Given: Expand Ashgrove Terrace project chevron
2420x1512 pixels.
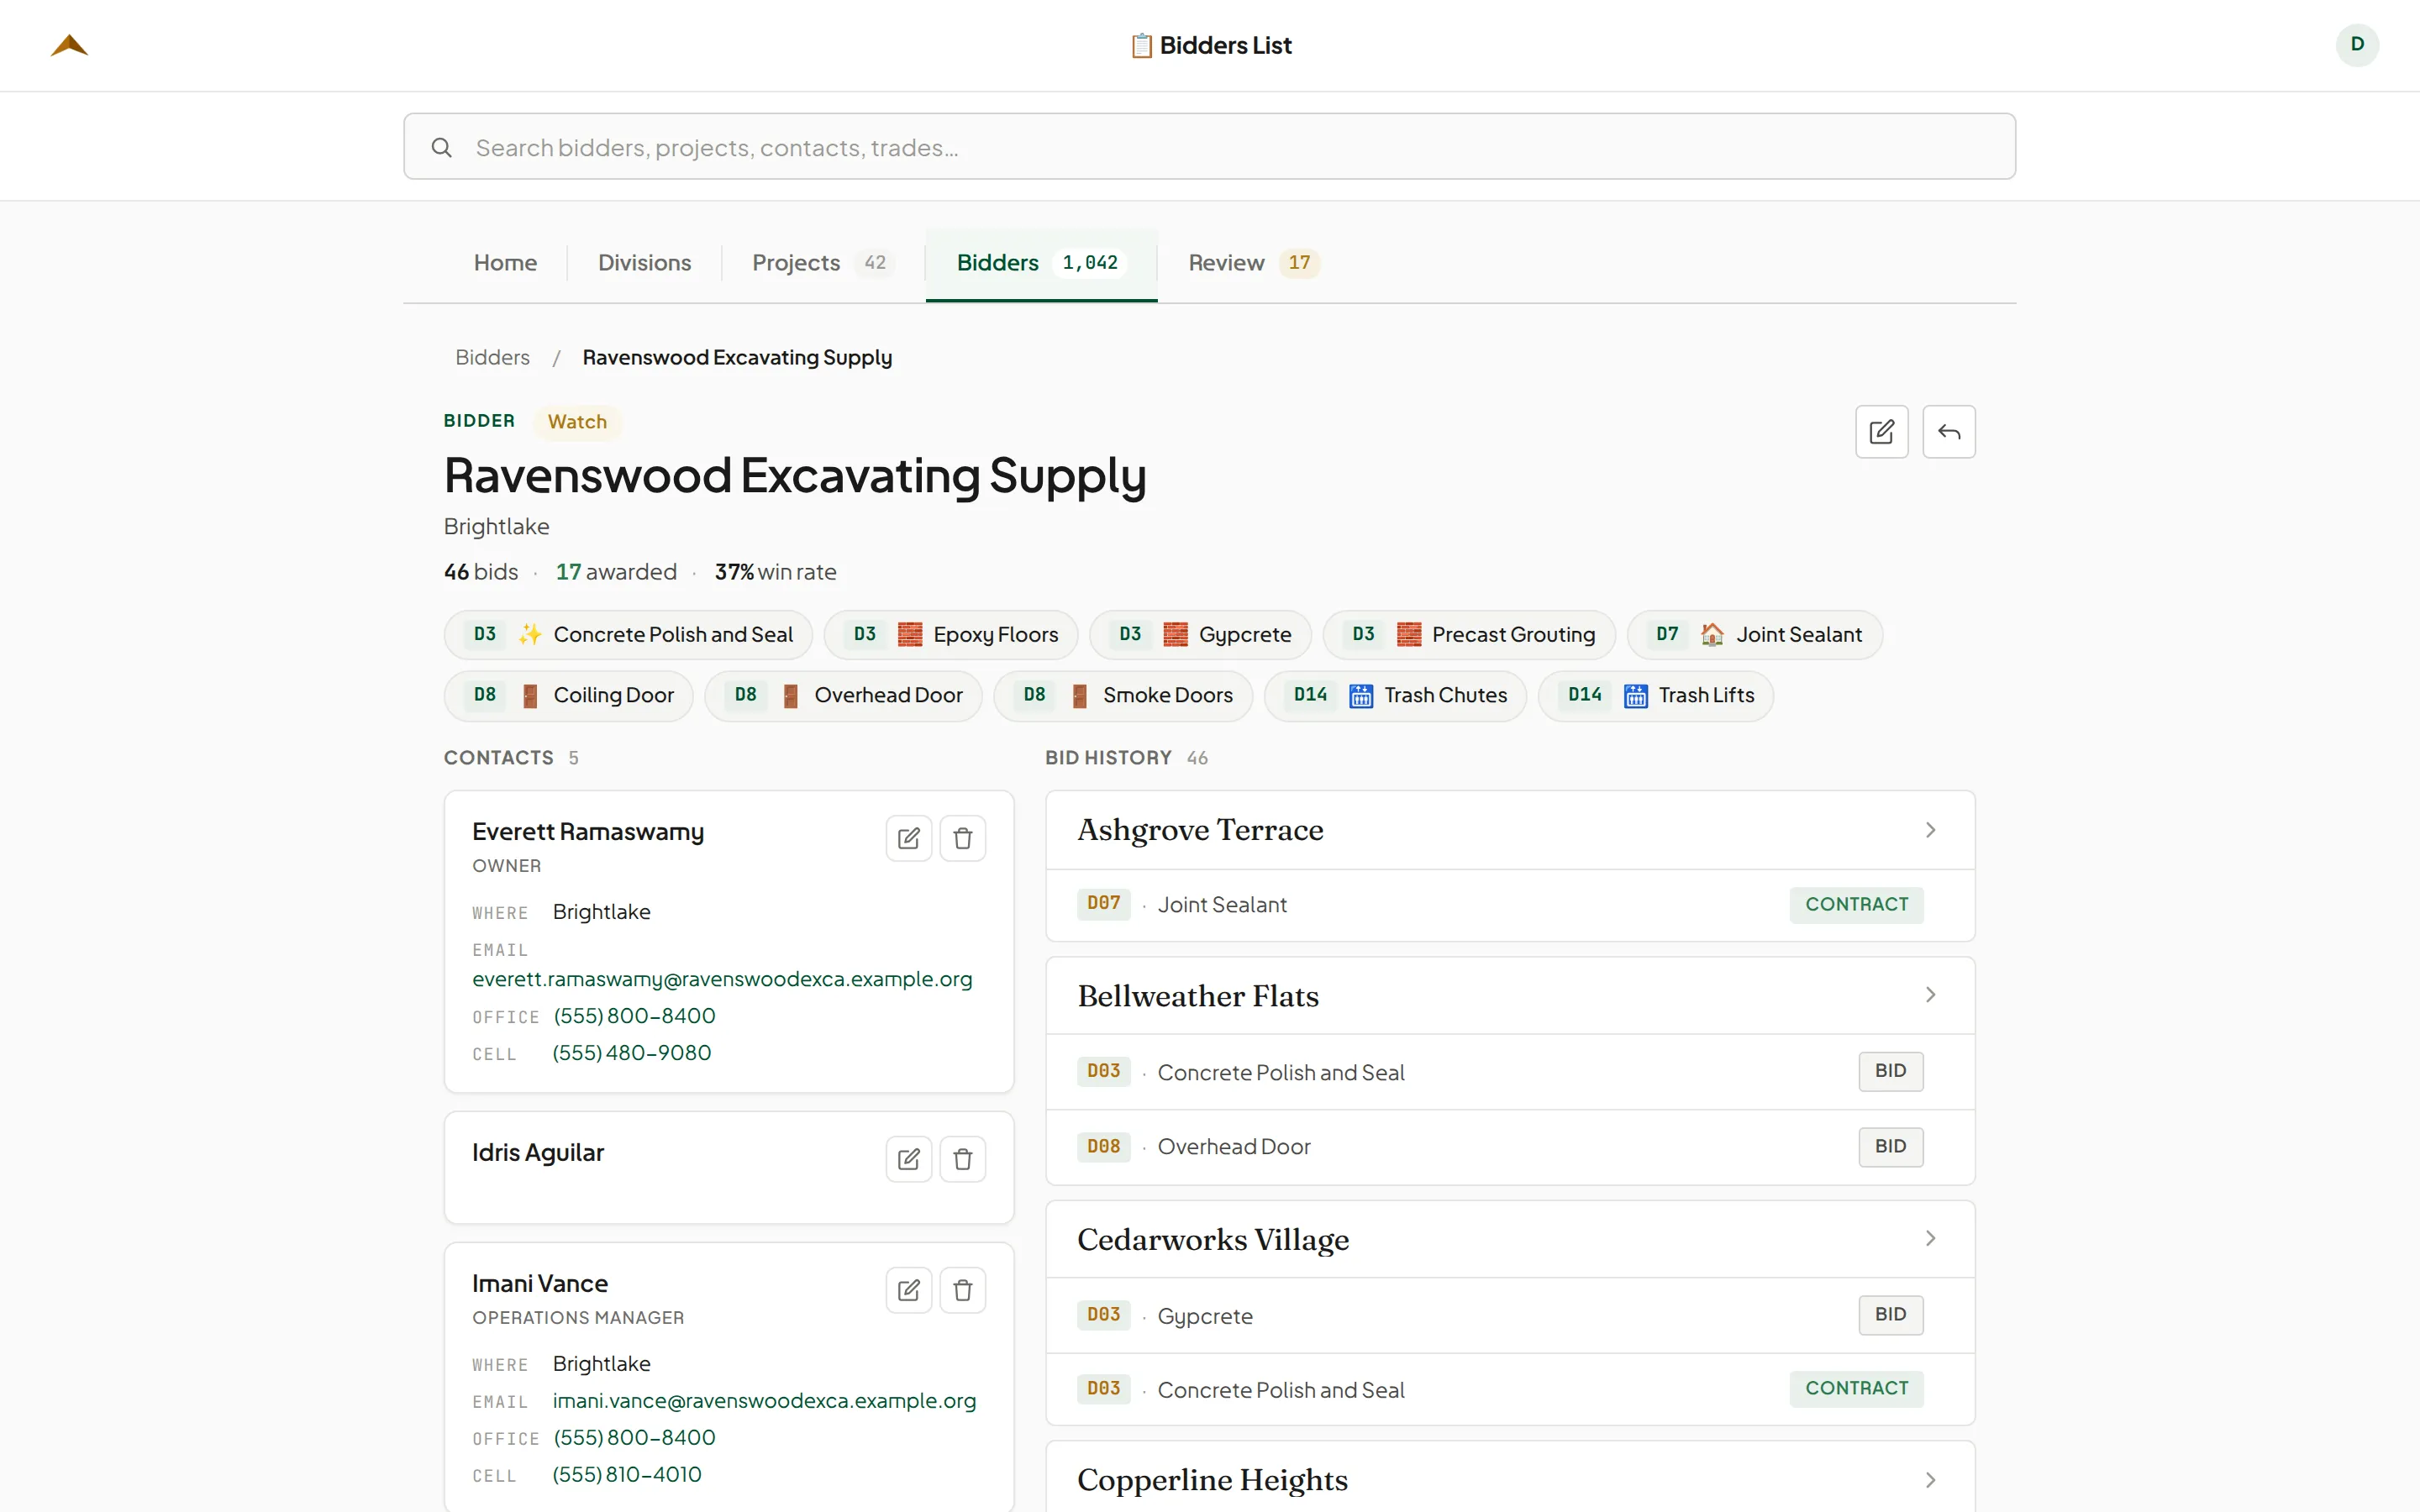Looking at the screenshot, I should pos(1930,830).
